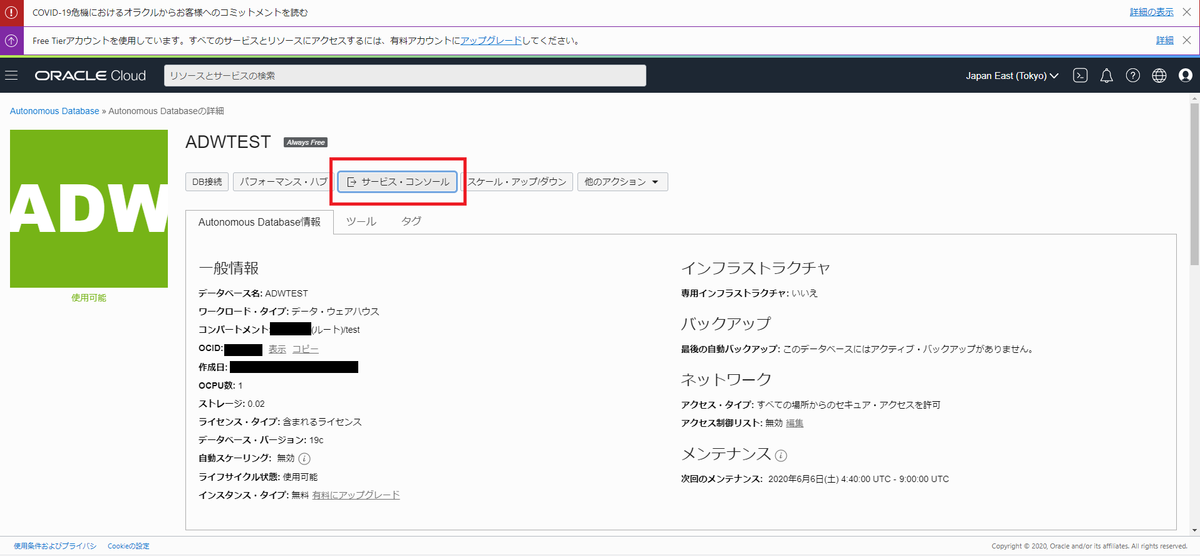The image size is (1200, 556).
Task: Click the Always Free badge
Action: click(x=305, y=142)
